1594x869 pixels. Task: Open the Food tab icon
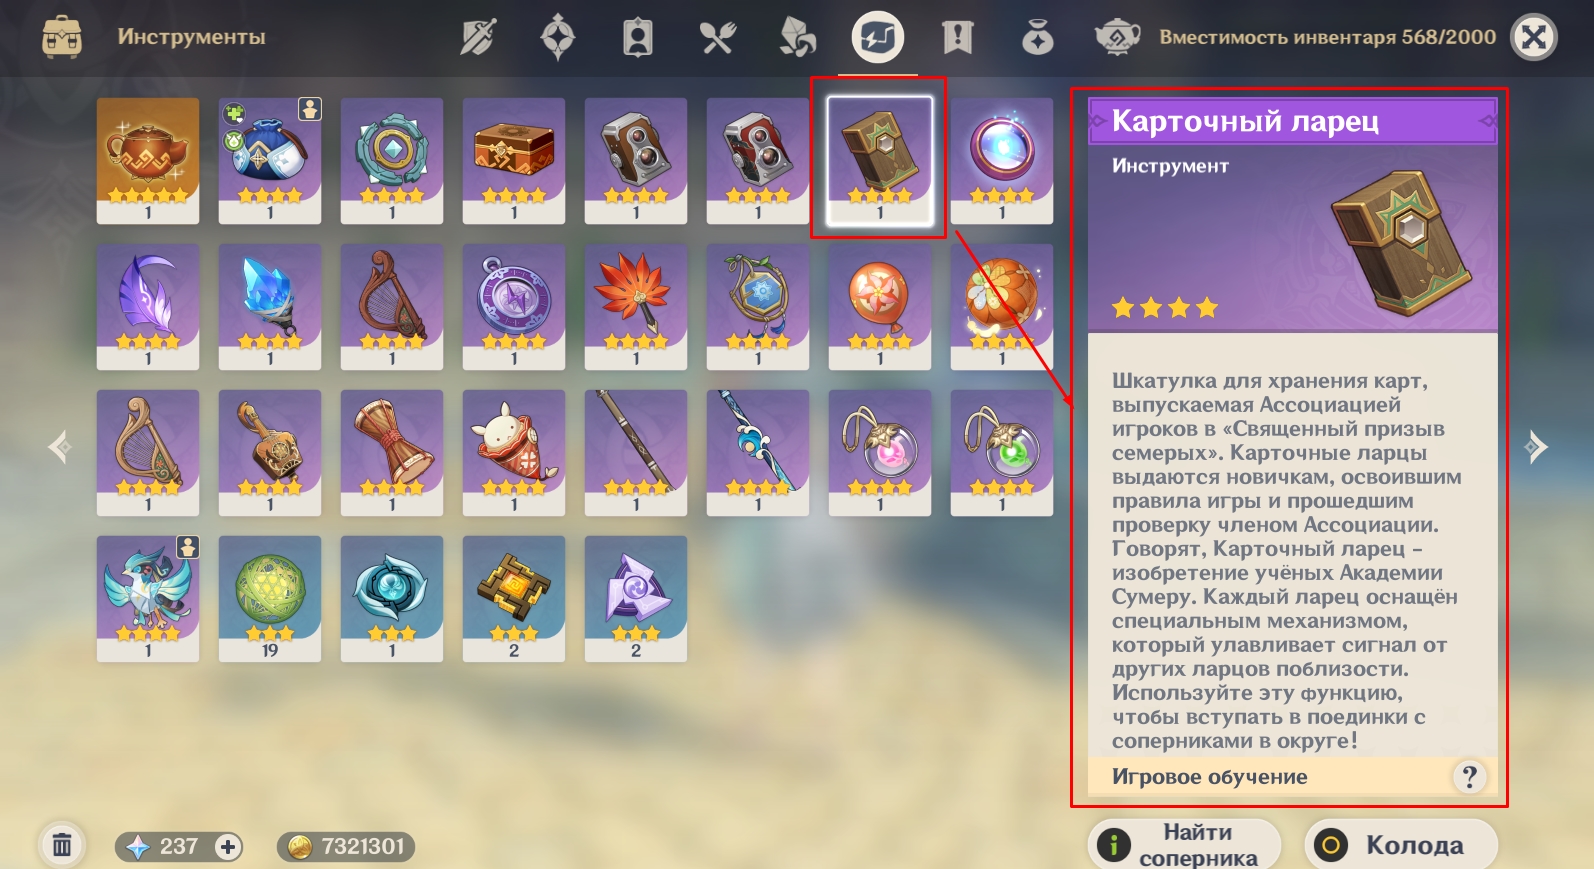point(718,38)
